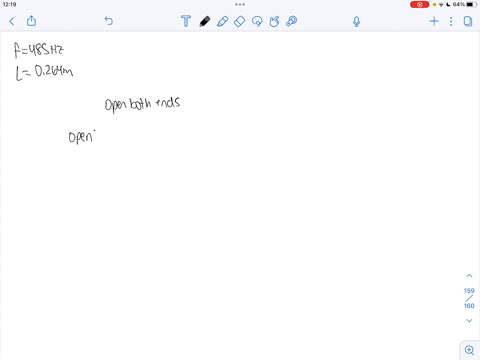Open zoom magnifier button
This screenshot has width=480, height=360.
click(x=469, y=350)
